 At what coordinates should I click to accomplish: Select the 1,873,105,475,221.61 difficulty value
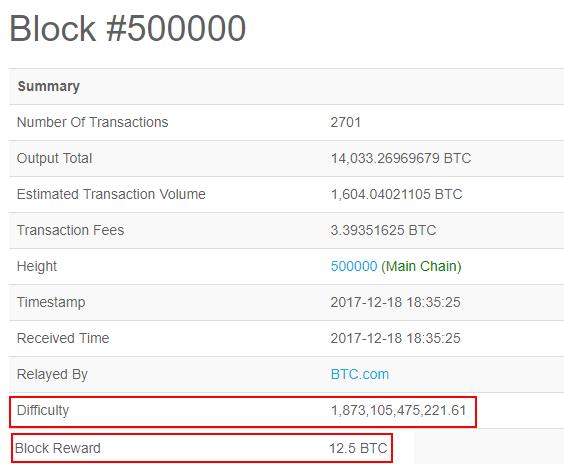(398, 410)
